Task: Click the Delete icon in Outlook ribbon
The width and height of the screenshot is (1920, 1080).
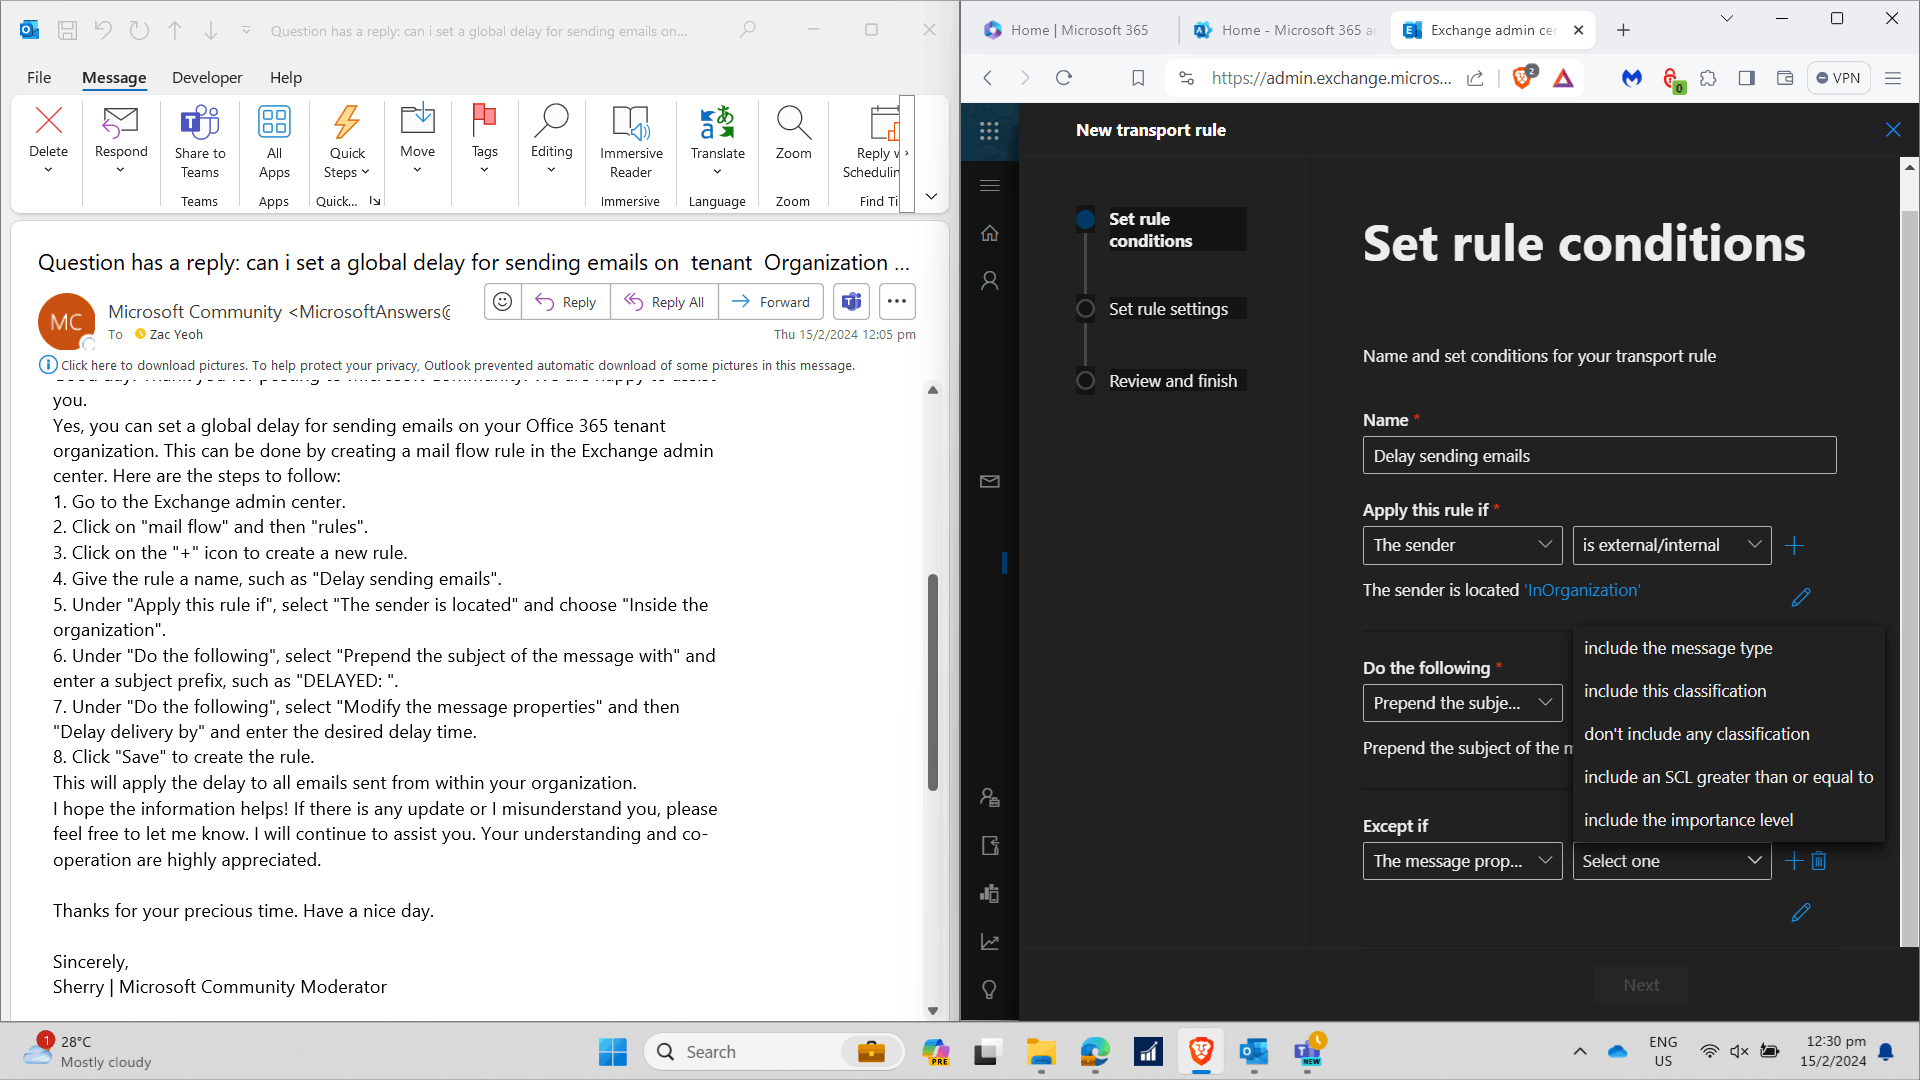Action: point(48,121)
